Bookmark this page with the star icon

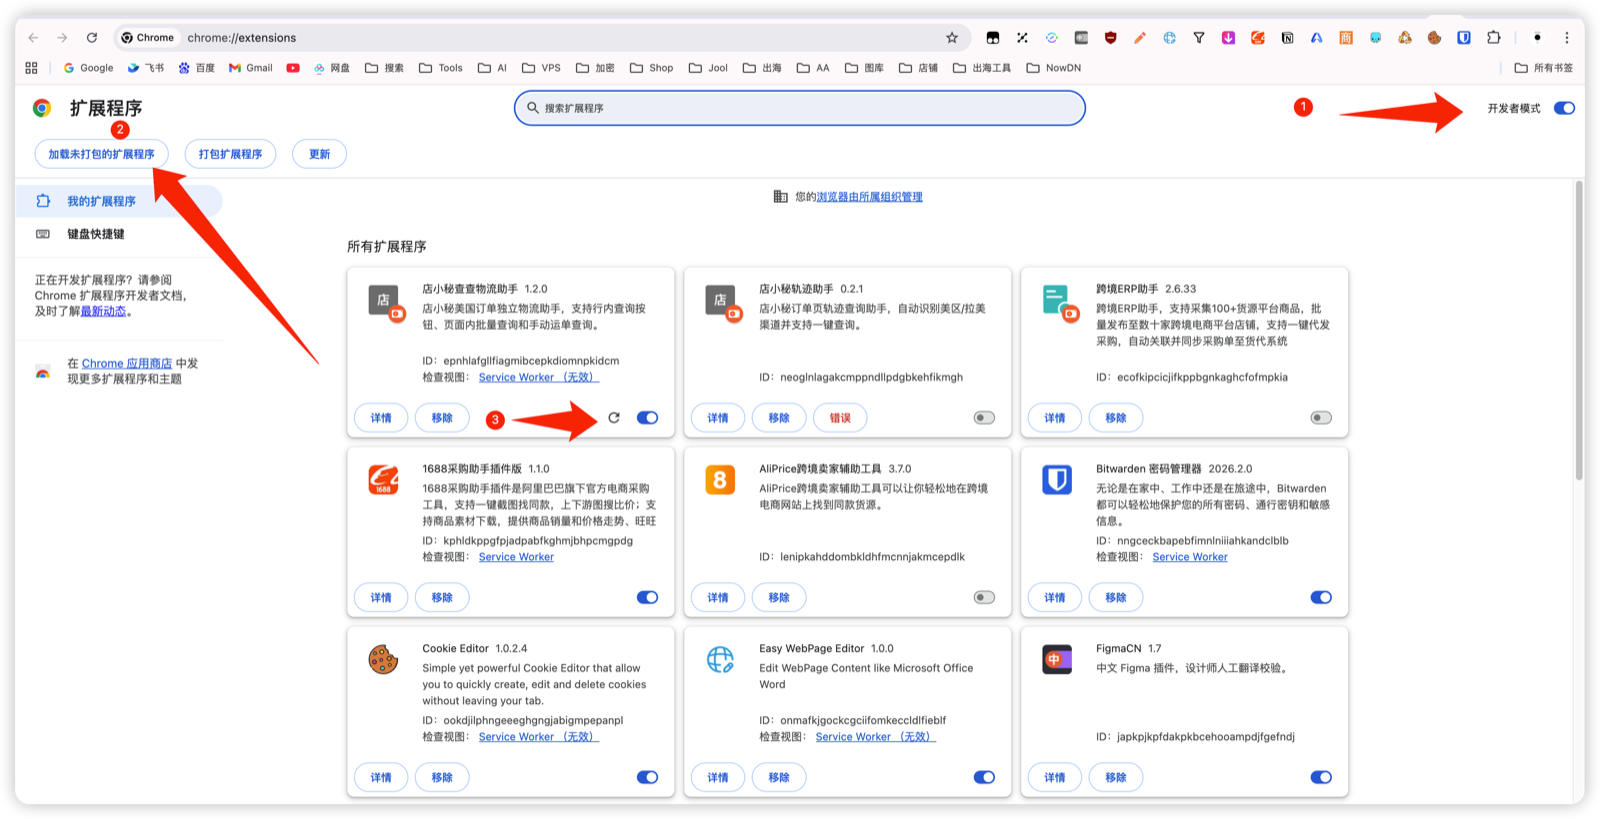952,38
